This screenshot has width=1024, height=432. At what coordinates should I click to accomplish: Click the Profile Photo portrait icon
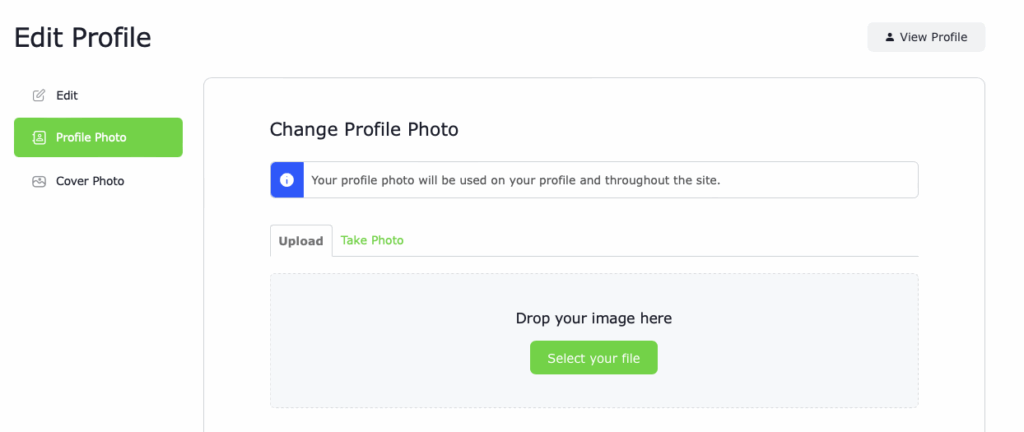point(39,138)
